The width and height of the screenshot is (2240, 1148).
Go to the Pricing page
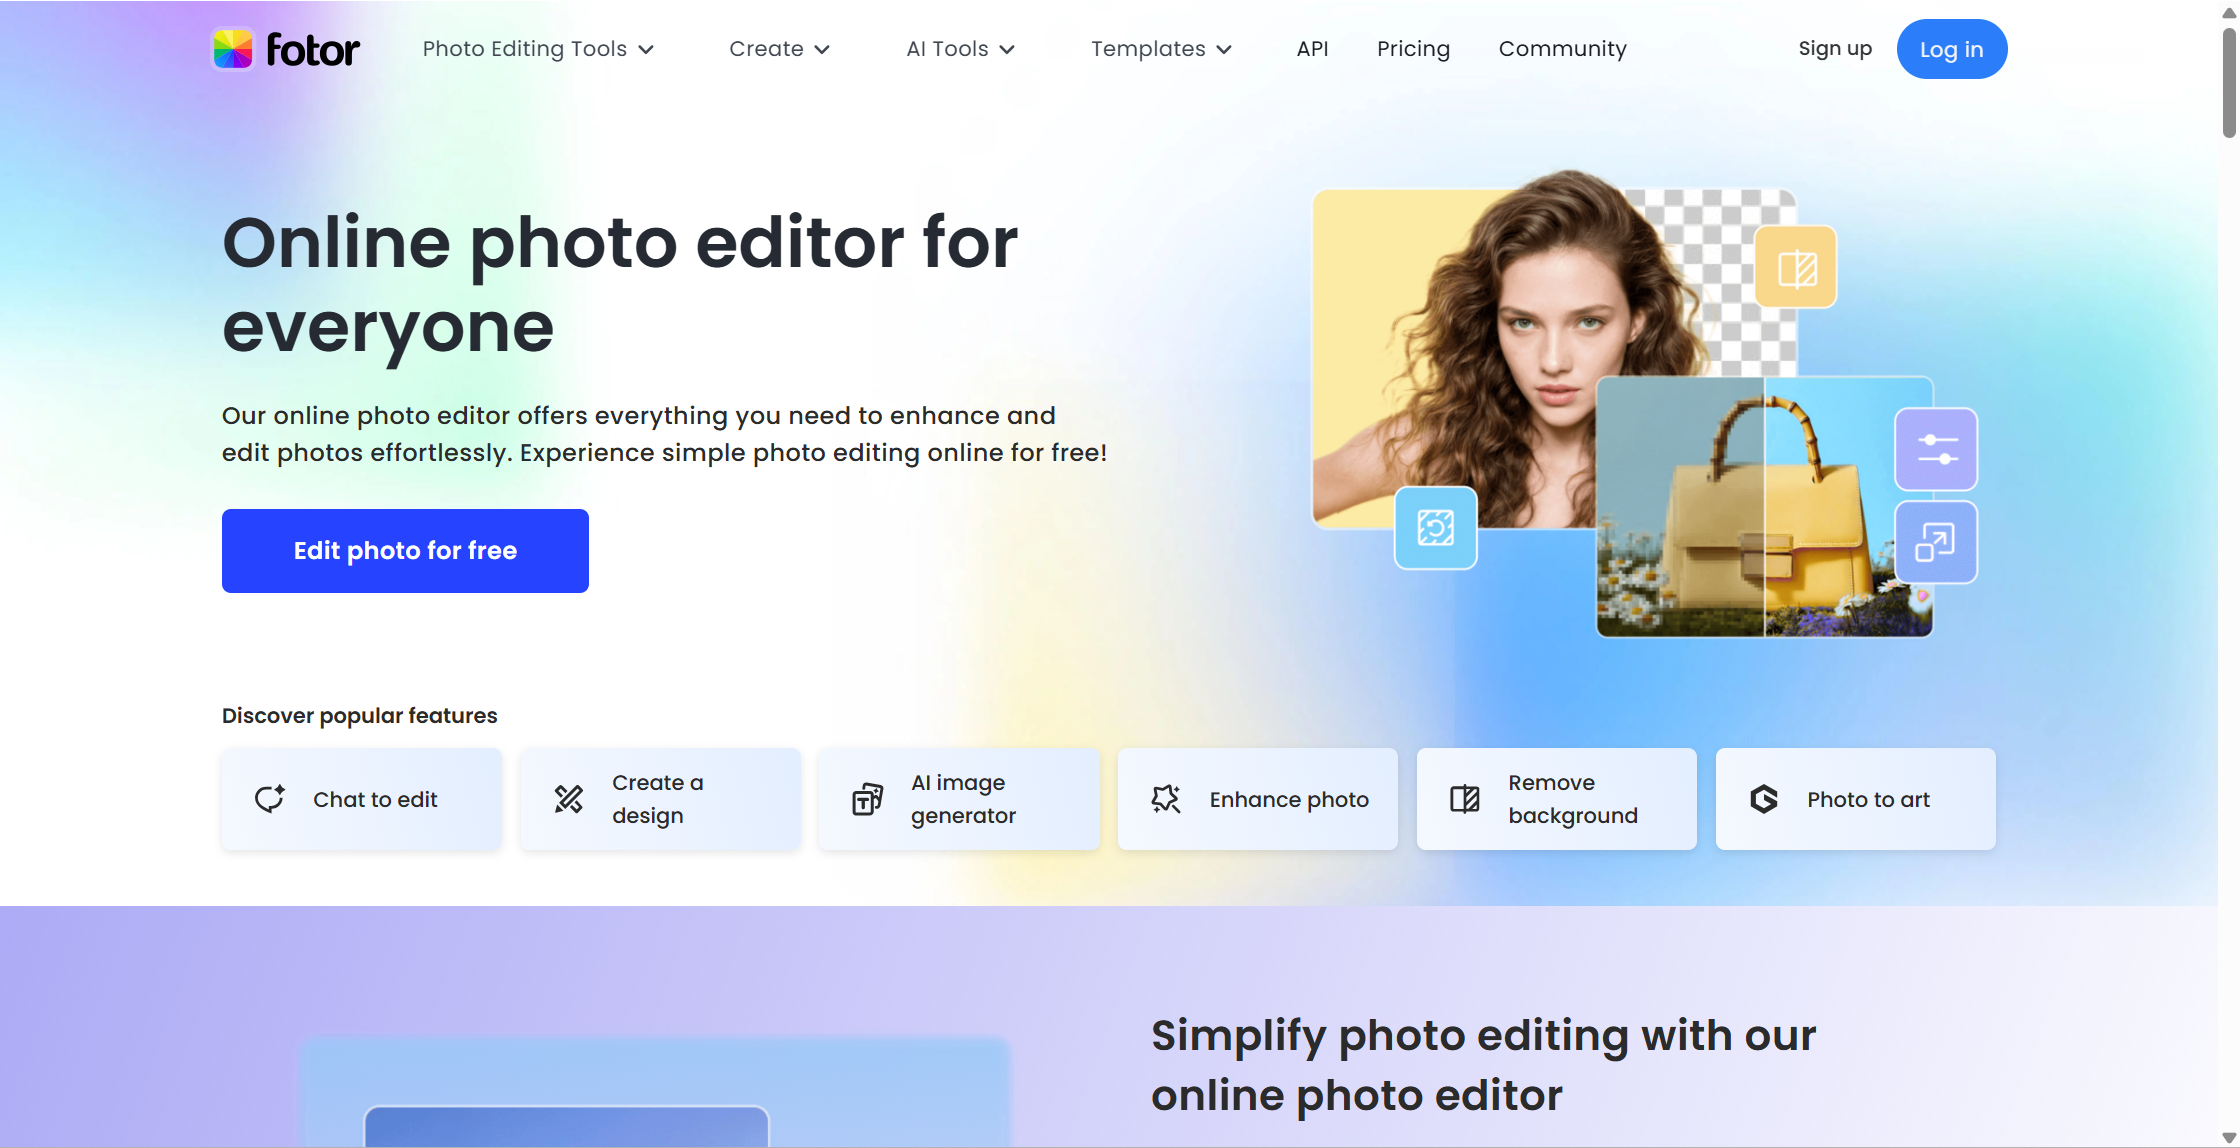[x=1413, y=49]
